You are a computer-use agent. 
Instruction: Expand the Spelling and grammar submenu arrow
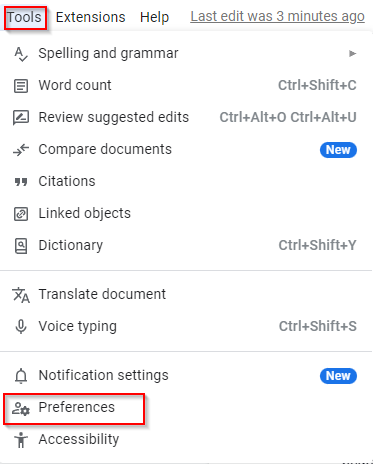point(352,54)
